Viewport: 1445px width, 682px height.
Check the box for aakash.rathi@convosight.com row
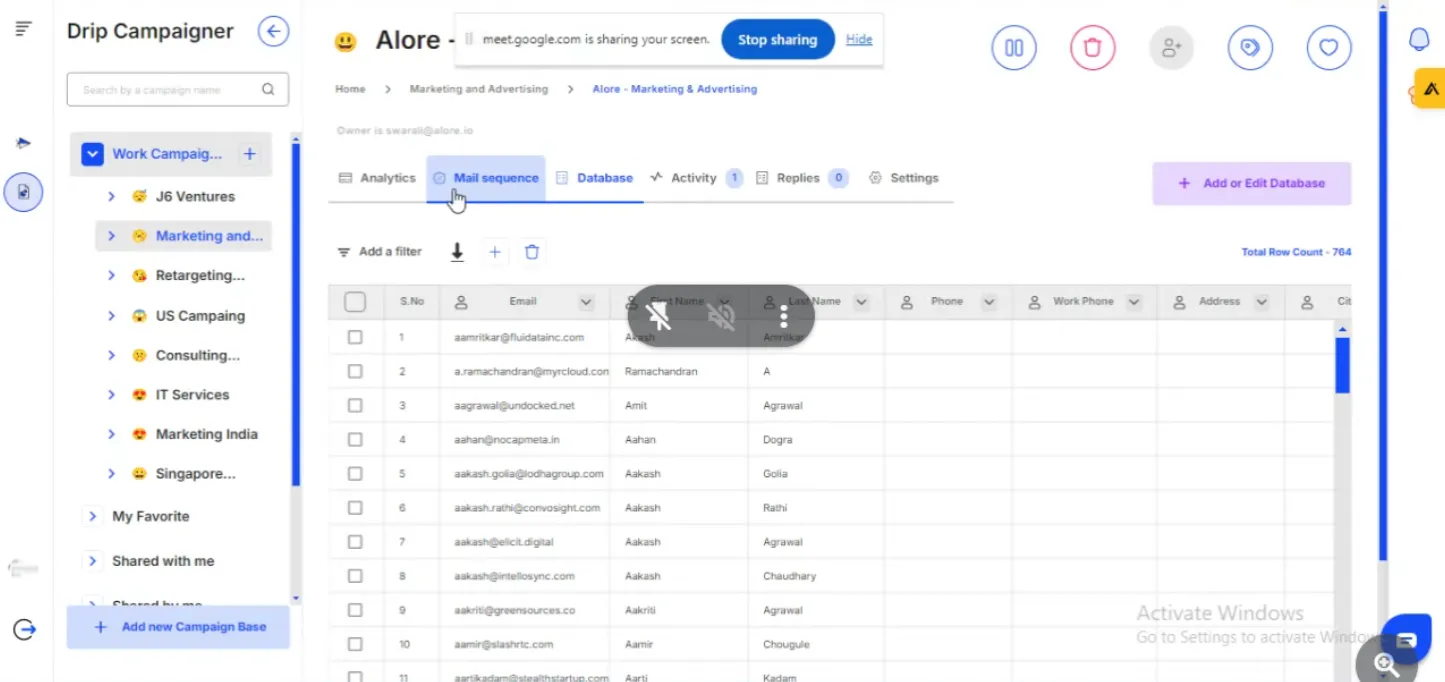[x=355, y=507]
